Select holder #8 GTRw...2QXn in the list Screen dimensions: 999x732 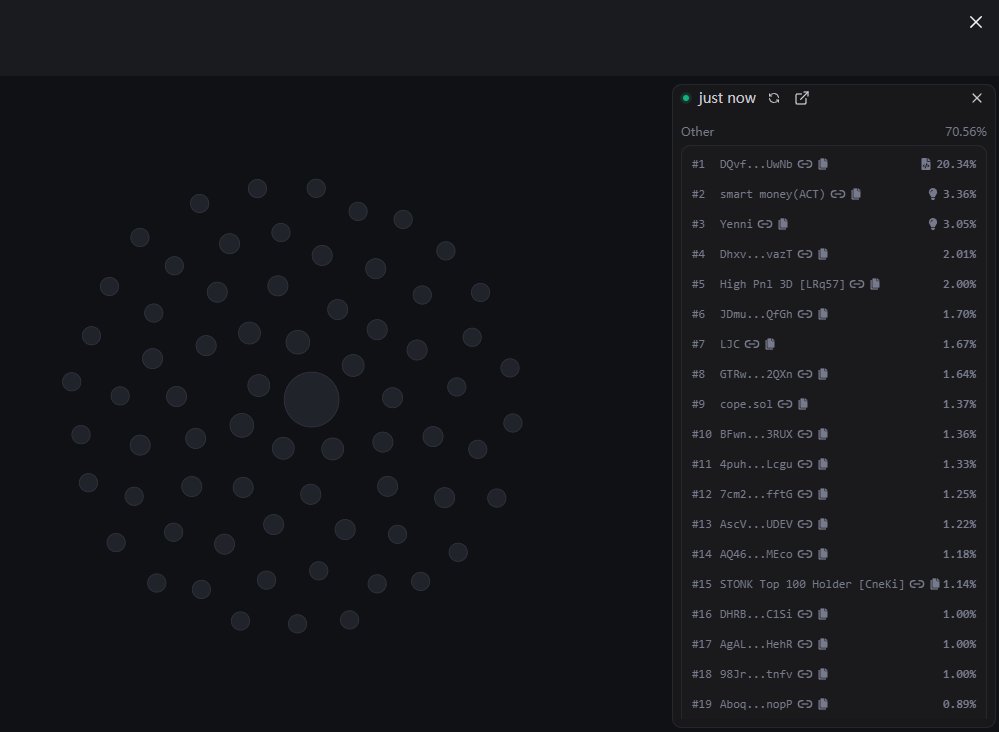[755, 374]
